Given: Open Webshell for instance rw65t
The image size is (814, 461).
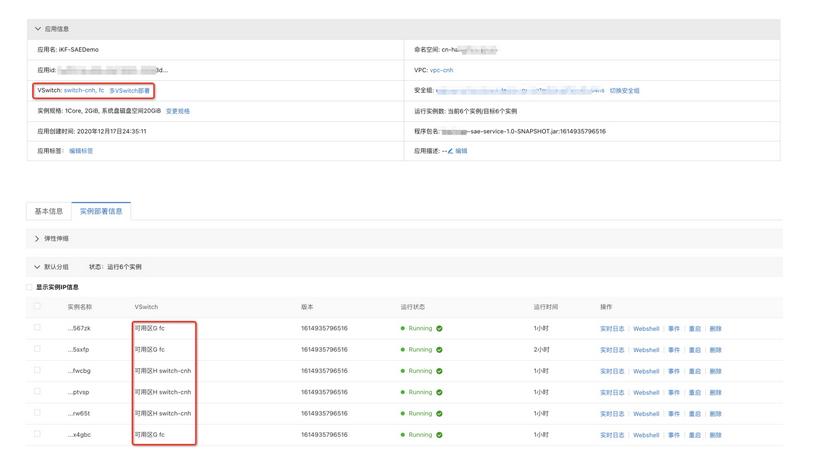Looking at the screenshot, I should pyautogui.click(x=646, y=414).
